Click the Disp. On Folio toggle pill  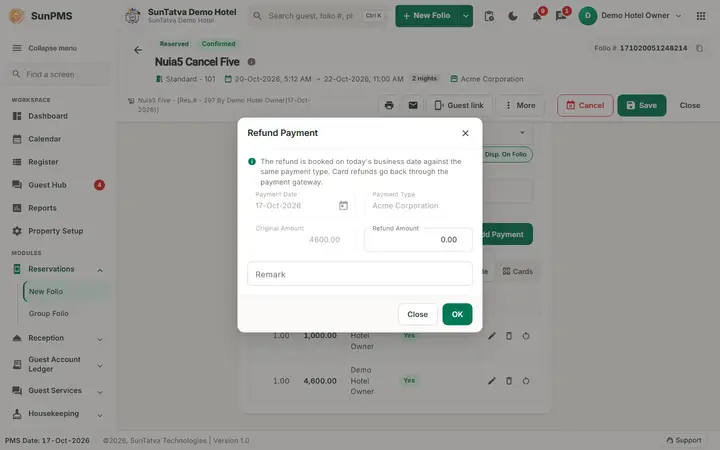[x=507, y=154]
